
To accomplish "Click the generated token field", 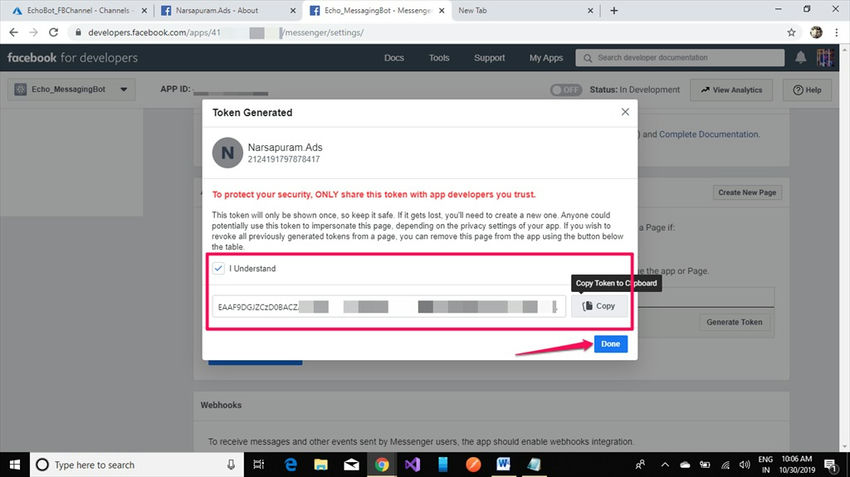I will click(388, 307).
